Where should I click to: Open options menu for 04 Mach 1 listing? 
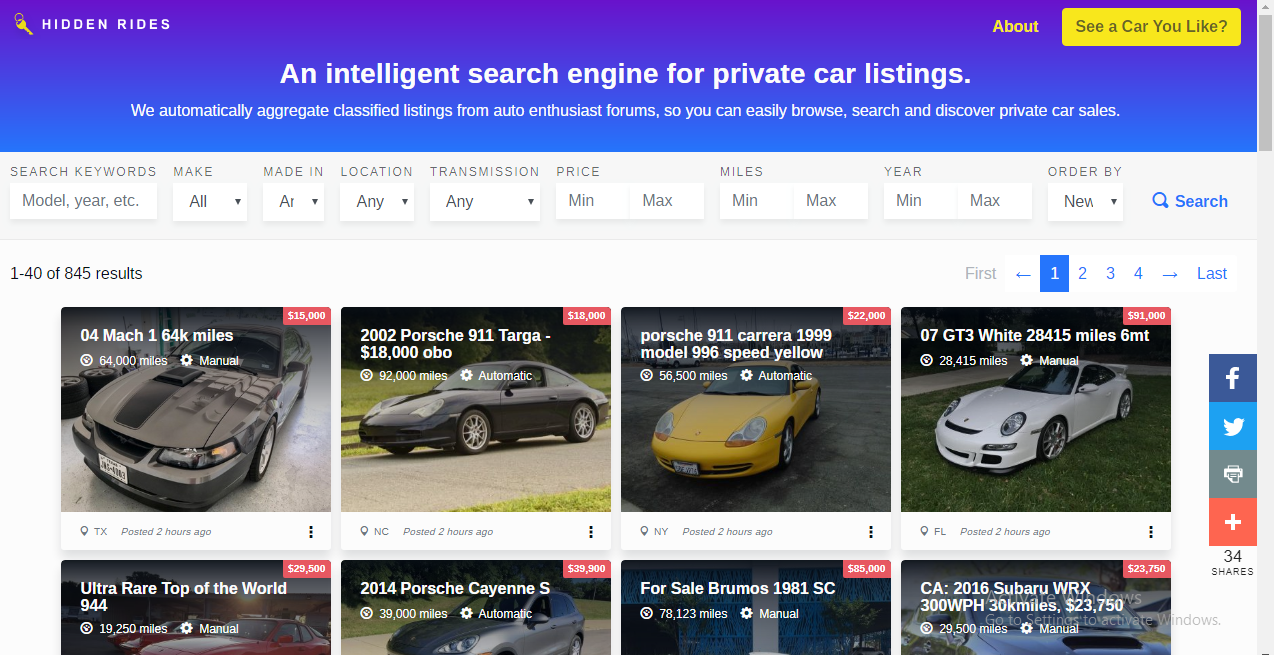[311, 532]
